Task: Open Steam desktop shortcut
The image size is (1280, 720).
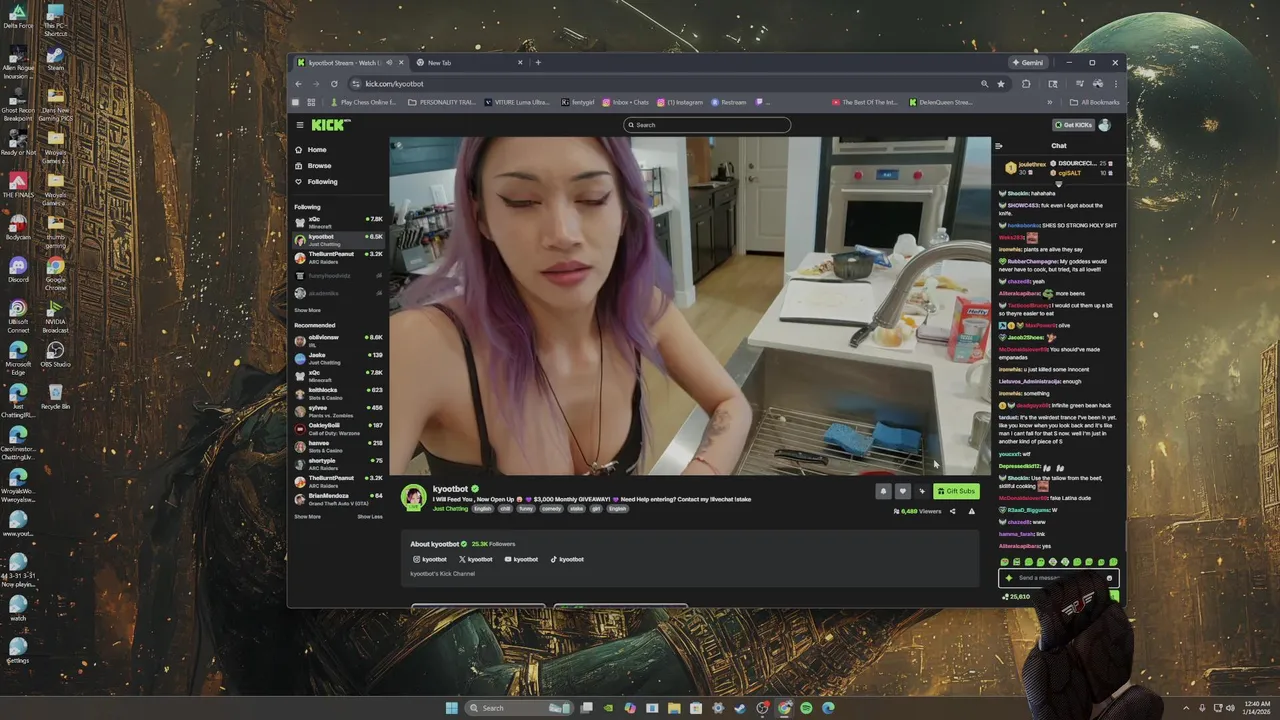Action: (55, 58)
